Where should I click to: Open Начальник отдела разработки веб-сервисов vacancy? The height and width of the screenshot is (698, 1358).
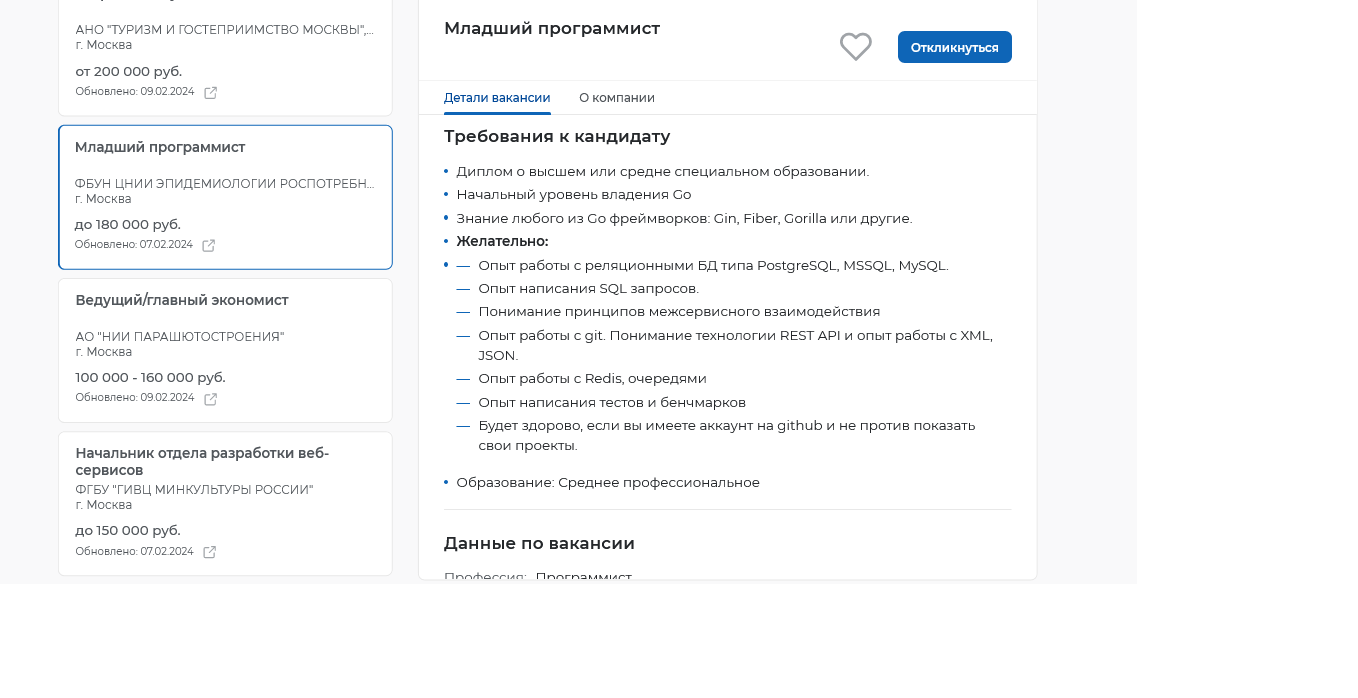(x=202, y=461)
